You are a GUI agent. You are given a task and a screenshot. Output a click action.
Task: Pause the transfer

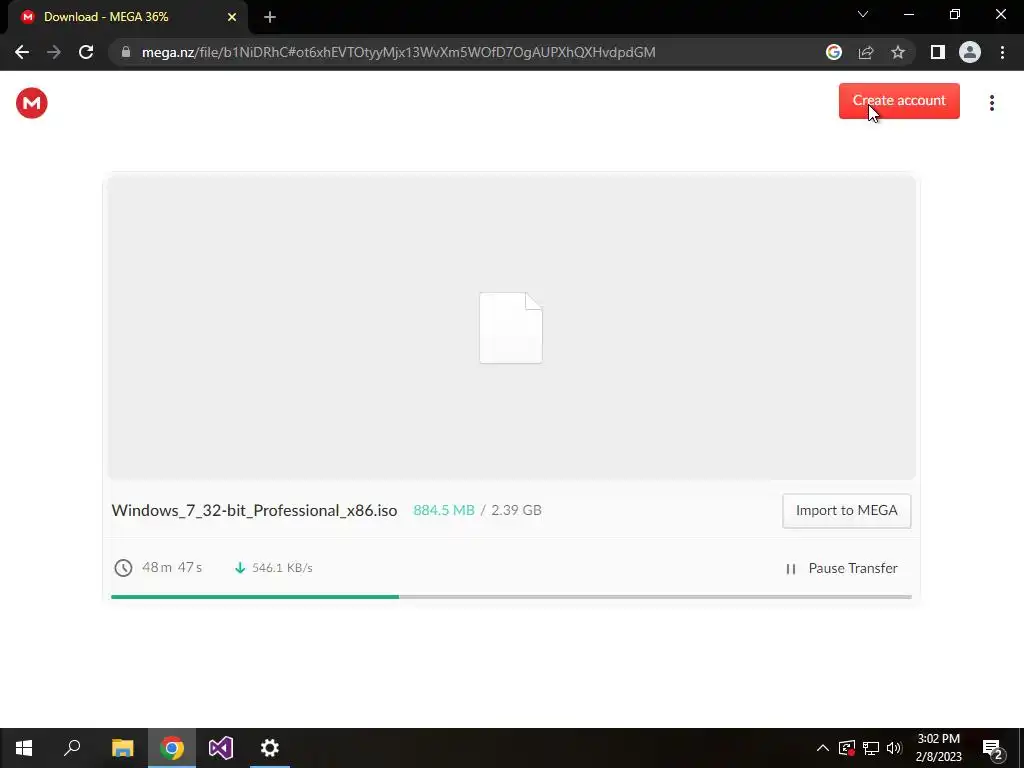[841, 568]
